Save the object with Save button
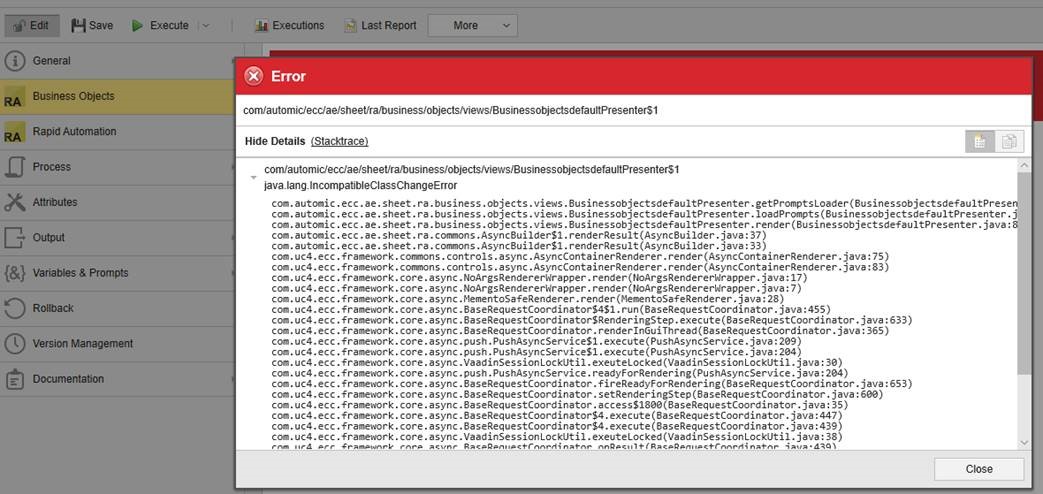The height and width of the screenshot is (494, 1043). pyautogui.click(x=92, y=25)
